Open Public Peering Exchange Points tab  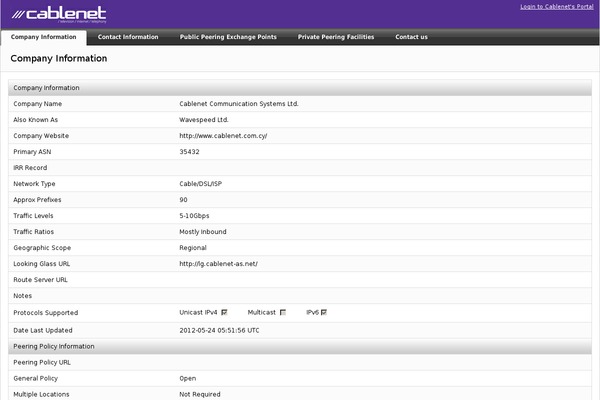[228, 37]
